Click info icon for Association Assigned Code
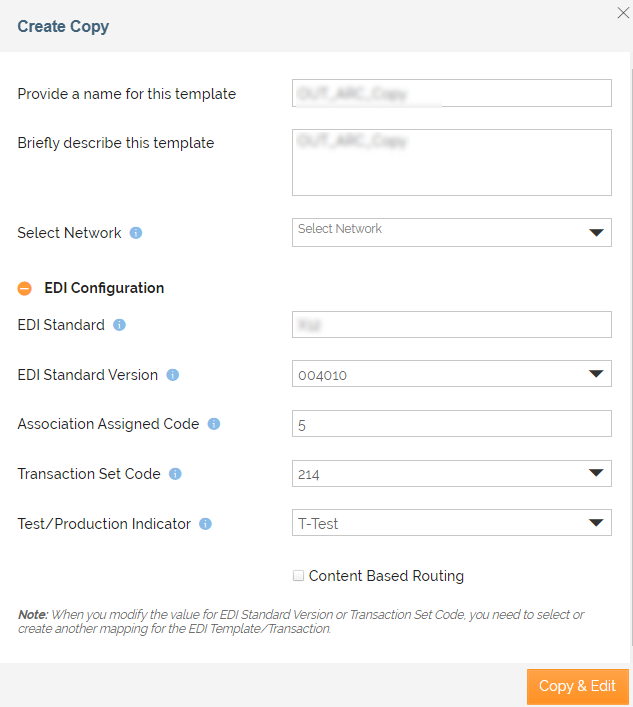Image resolution: width=633 pixels, height=707 pixels. 214,424
